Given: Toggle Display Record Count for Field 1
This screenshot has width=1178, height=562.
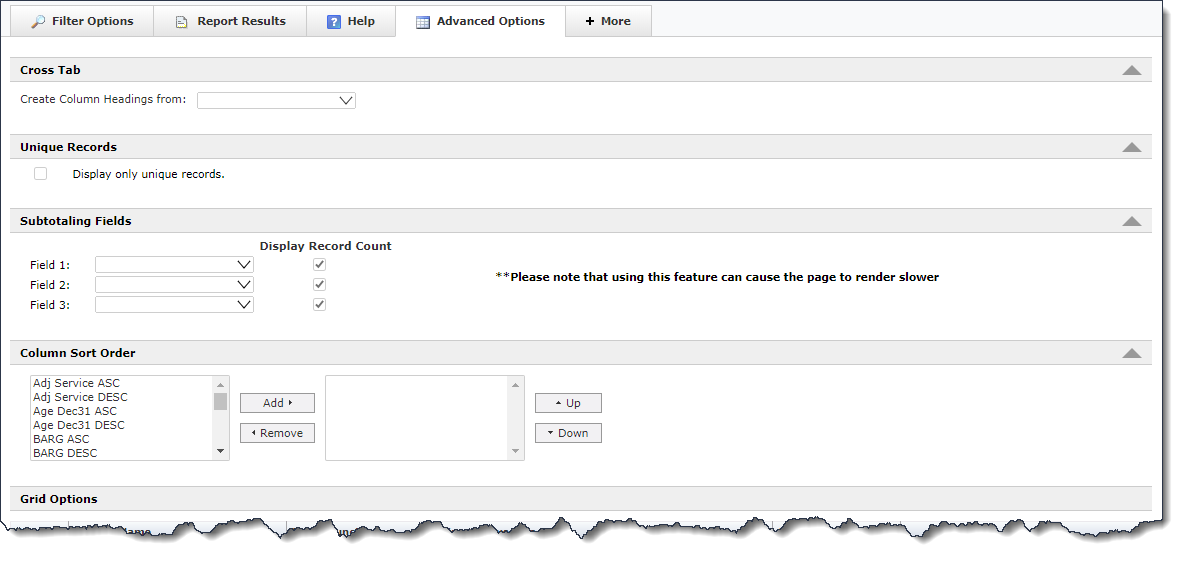Looking at the screenshot, I should [320, 265].
